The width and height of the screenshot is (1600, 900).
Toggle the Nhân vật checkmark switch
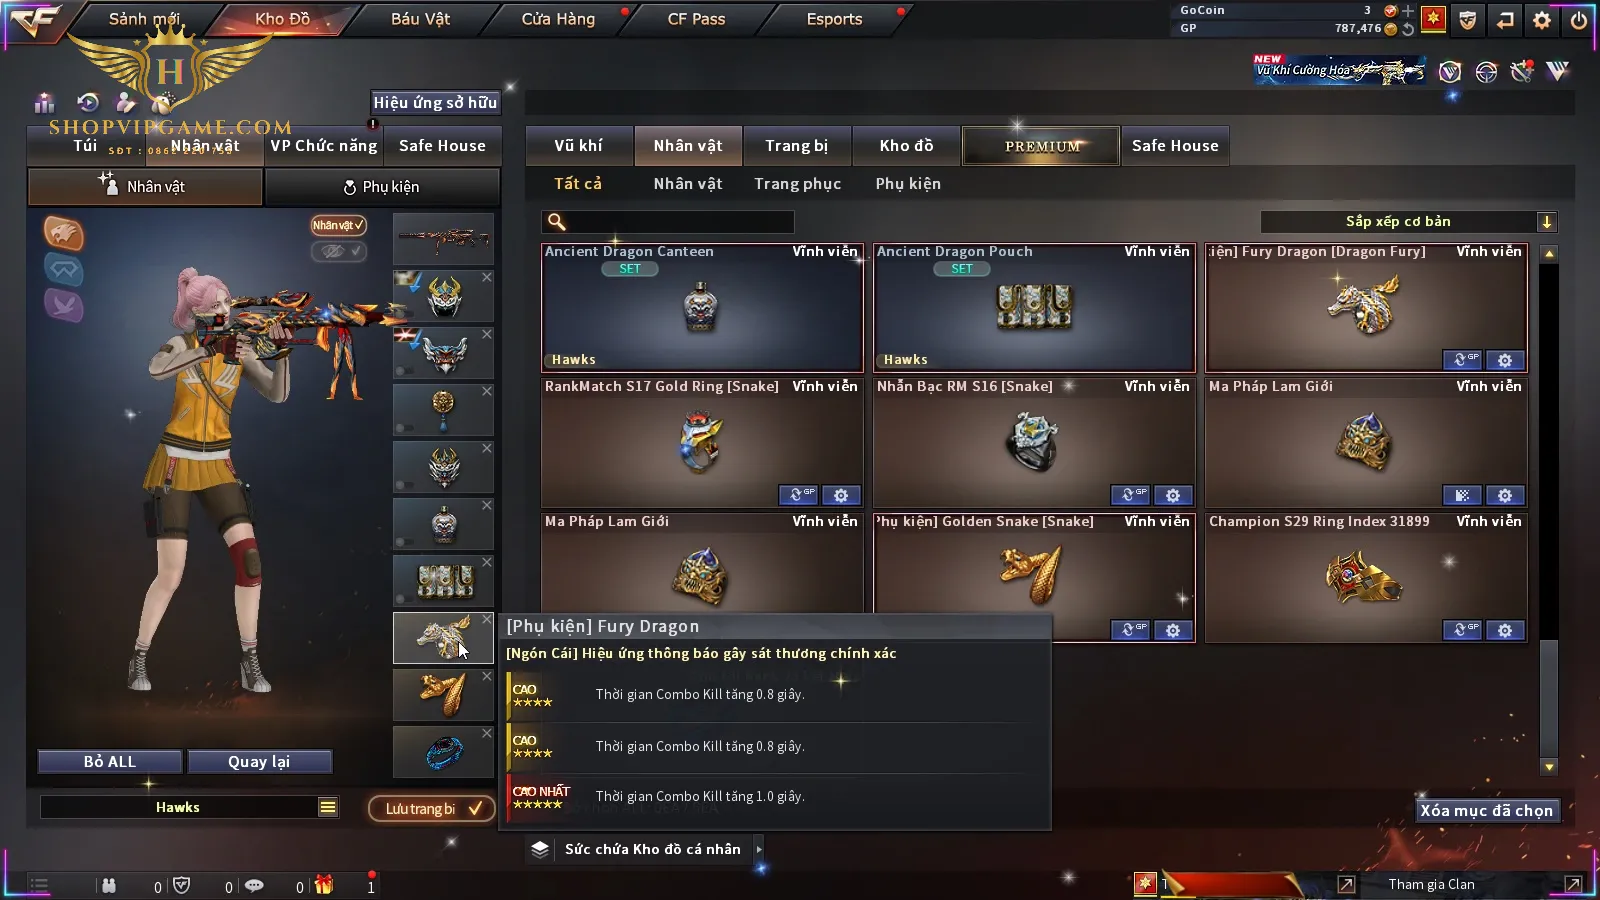[x=338, y=225]
